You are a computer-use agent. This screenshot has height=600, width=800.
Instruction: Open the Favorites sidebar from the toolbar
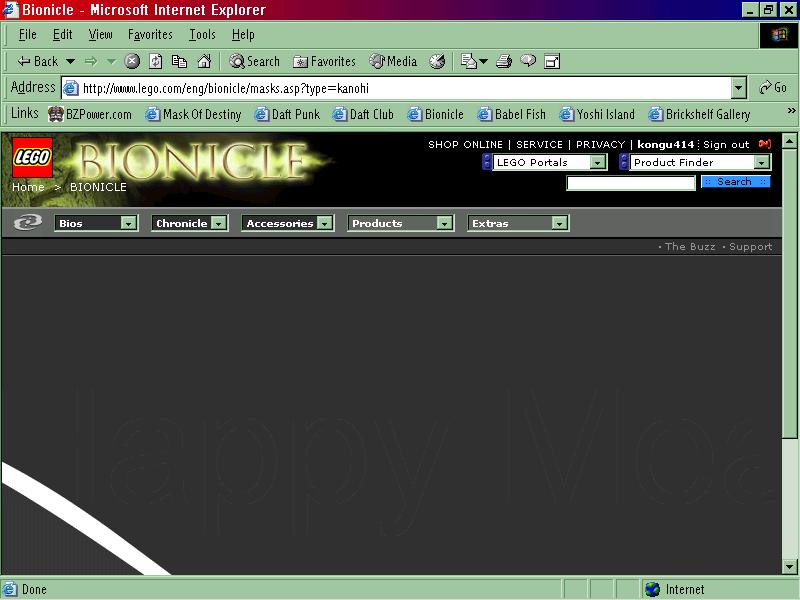pos(324,61)
